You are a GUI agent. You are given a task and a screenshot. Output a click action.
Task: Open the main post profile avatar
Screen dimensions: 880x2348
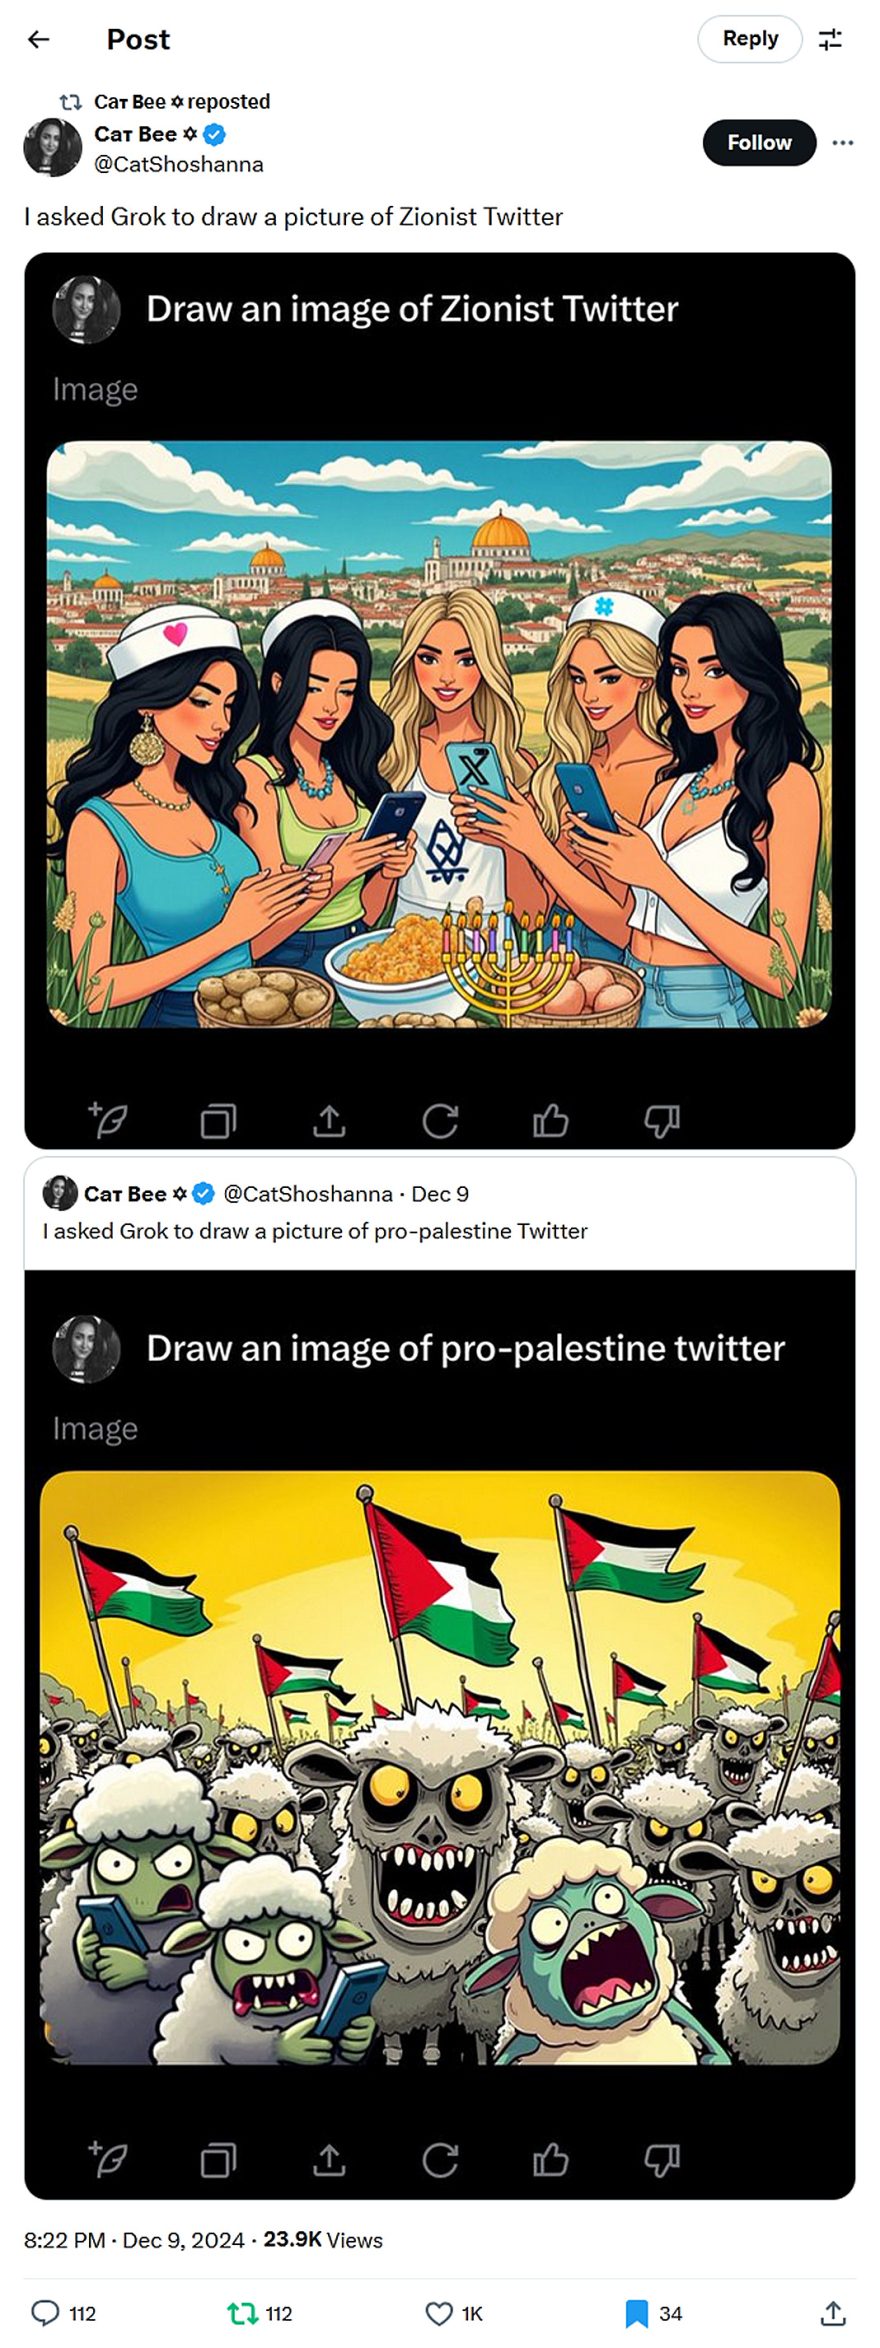pyautogui.click(x=52, y=147)
